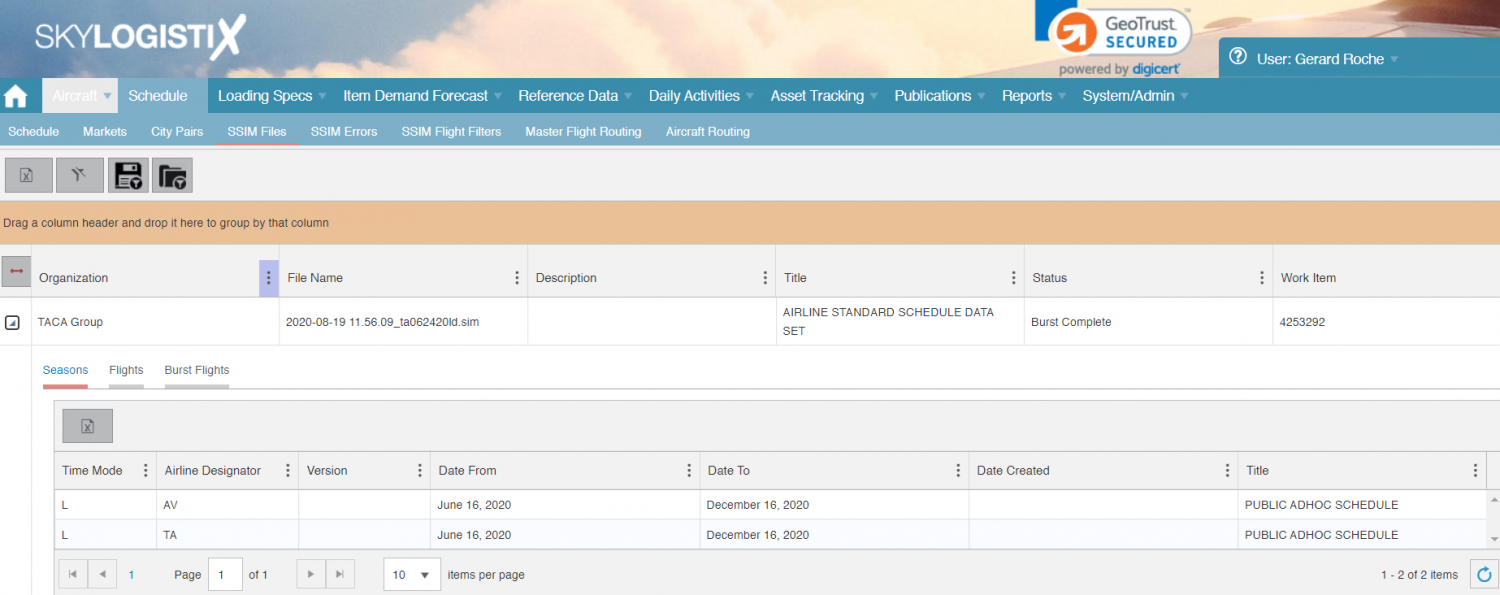The width and height of the screenshot is (1500, 595).
Task: Click the save-with-filter toolbar icon
Action: tap(128, 174)
